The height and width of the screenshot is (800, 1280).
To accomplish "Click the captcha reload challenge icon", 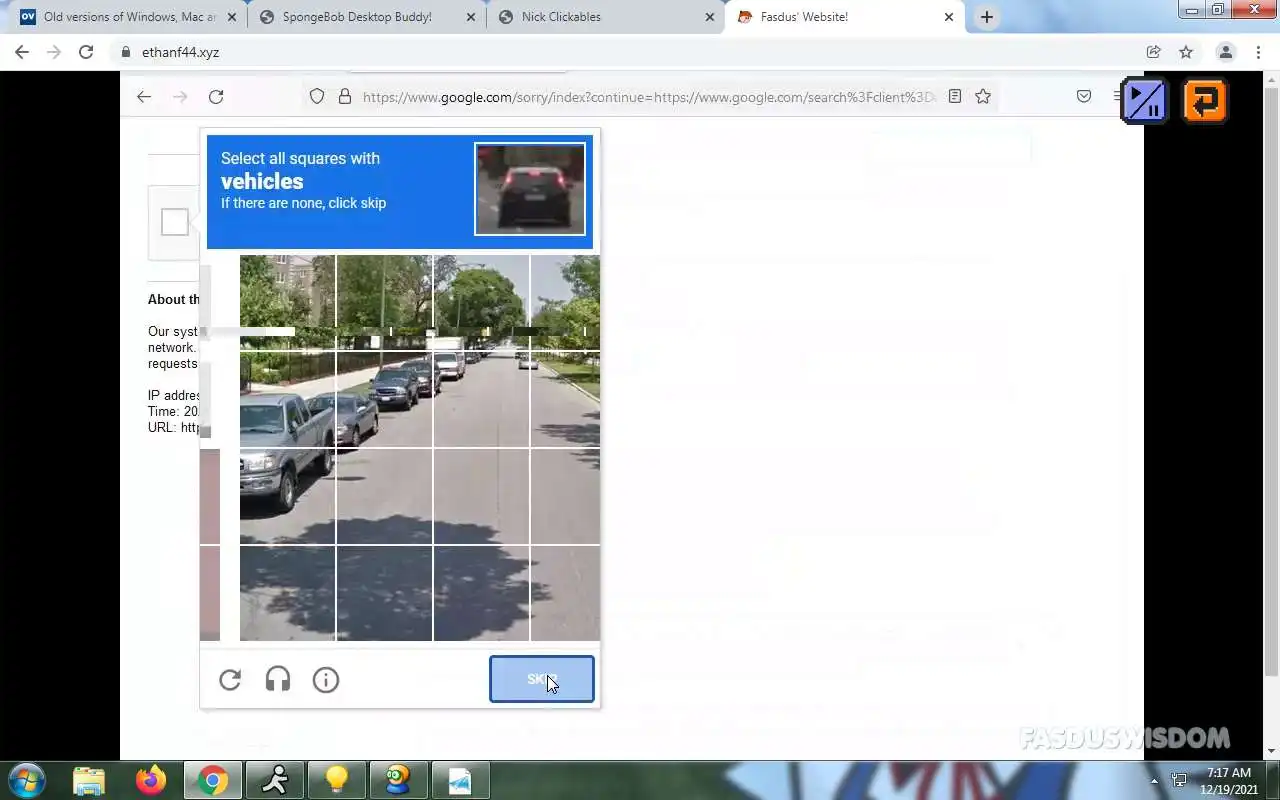I will (x=230, y=680).
